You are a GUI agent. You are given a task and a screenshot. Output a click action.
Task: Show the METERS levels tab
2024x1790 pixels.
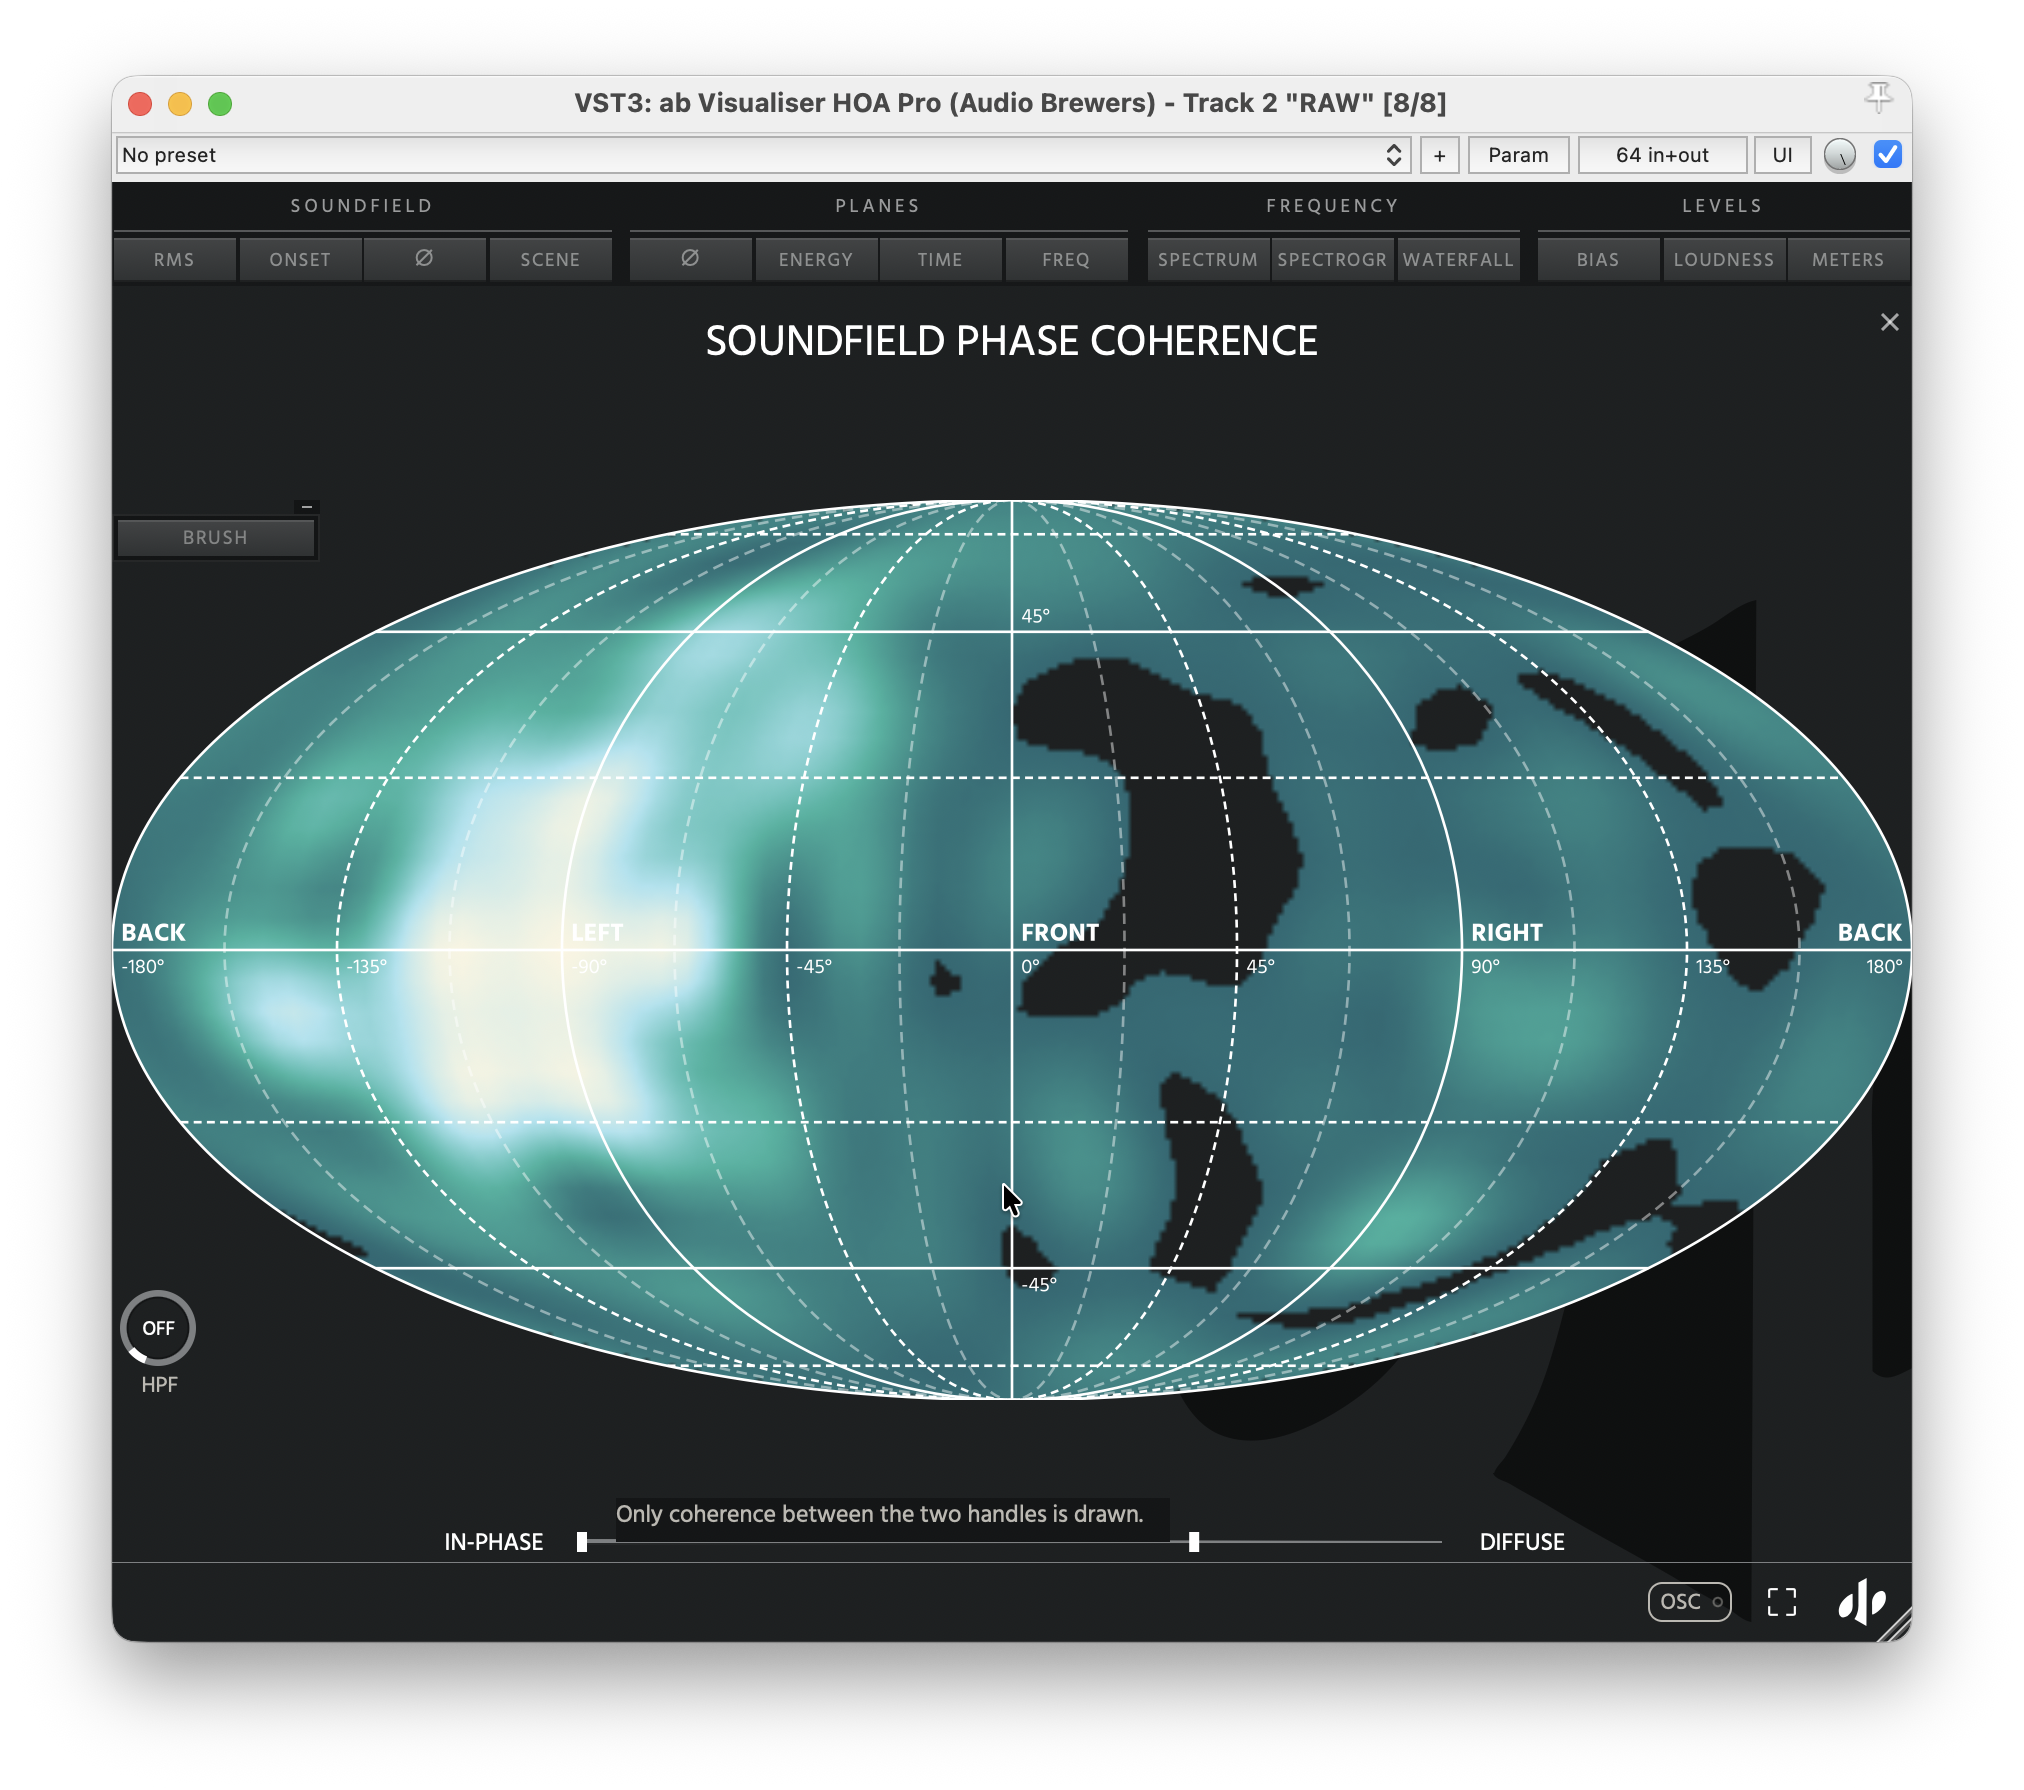1848,259
